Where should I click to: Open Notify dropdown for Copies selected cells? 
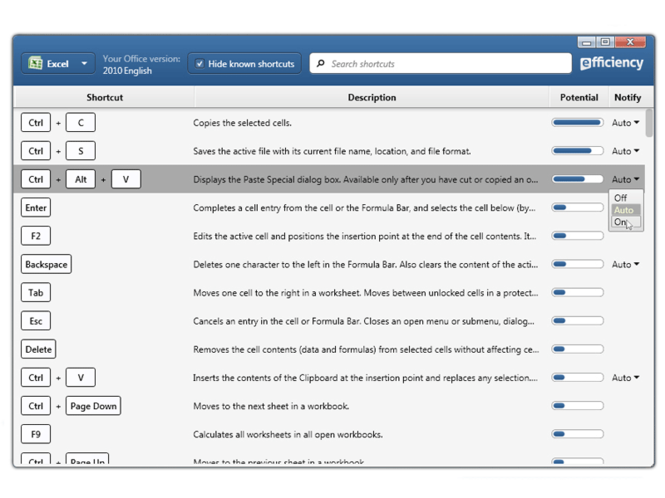coord(625,123)
